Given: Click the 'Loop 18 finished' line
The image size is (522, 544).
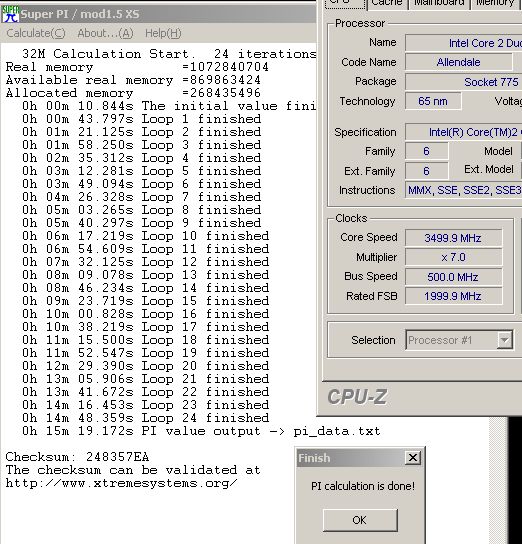Looking at the screenshot, I should click(x=146, y=340).
